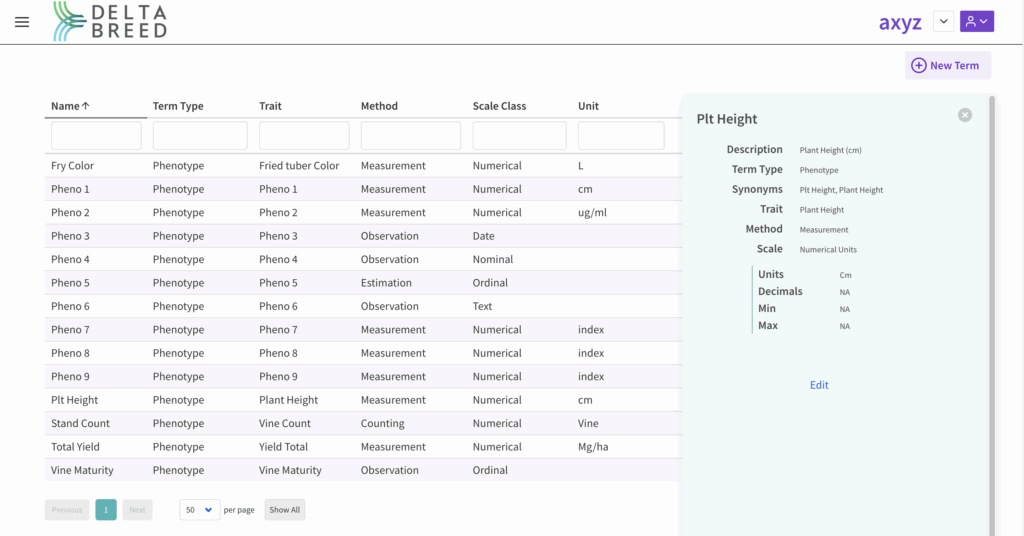Click the Name filter input field
This screenshot has width=1024, height=536.
(96, 136)
